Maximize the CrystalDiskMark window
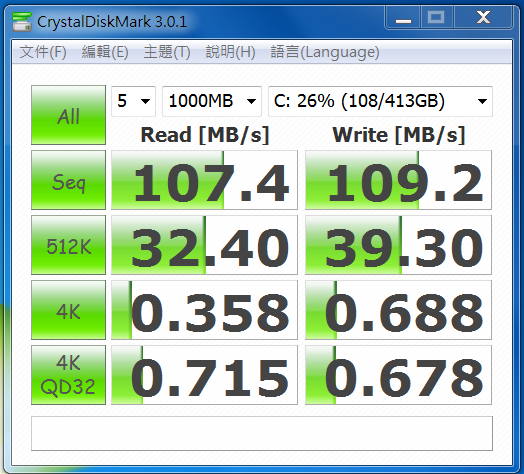The width and height of the screenshot is (524, 474). click(x=436, y=18)
